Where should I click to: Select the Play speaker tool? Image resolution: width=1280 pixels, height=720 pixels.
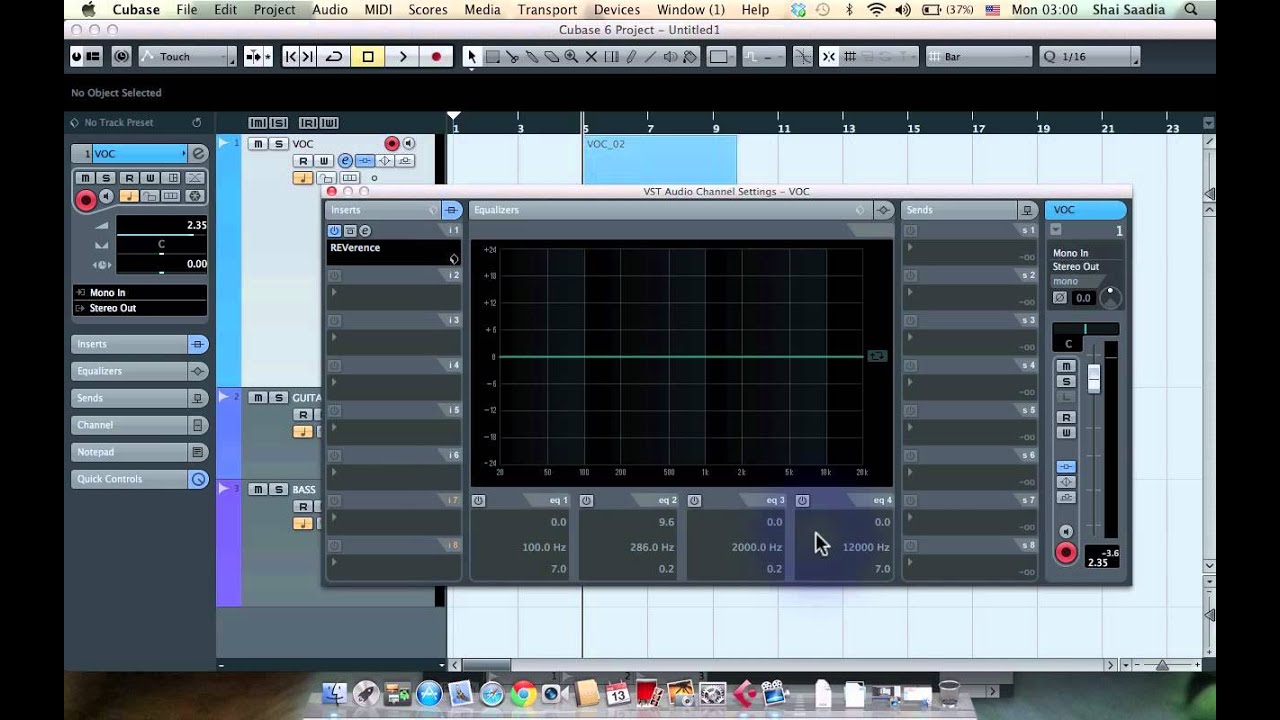click(670, 57)
